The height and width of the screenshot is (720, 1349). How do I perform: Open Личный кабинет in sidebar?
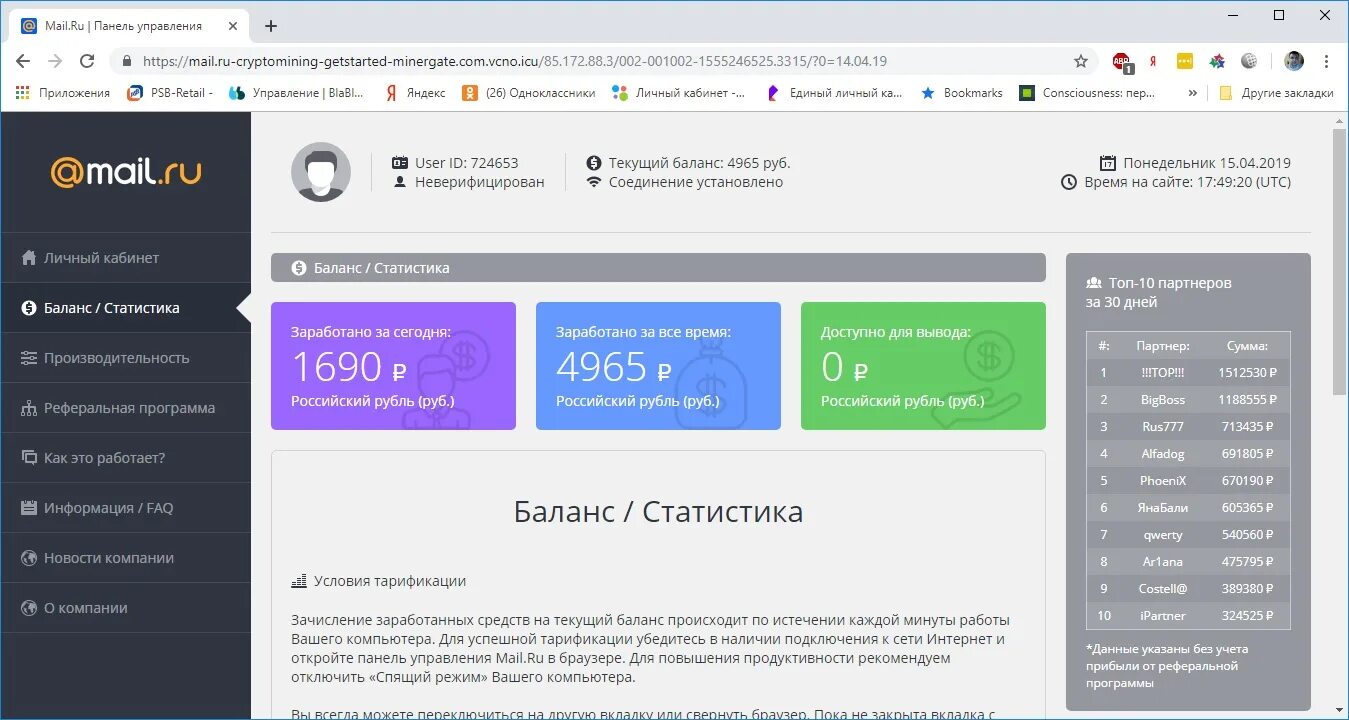pos(126,258)
